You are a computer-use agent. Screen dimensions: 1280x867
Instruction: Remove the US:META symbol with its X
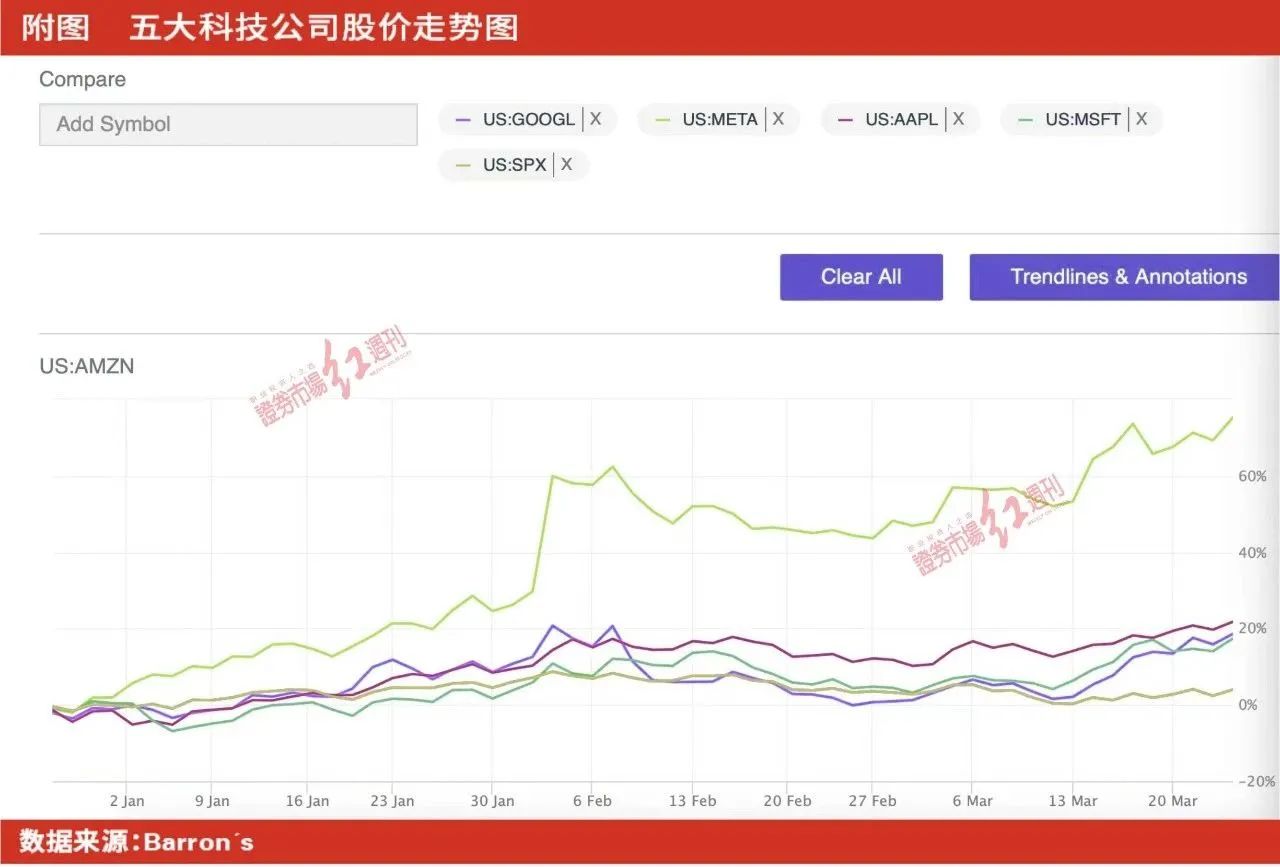pyautogui.click(x=778, y=119)
